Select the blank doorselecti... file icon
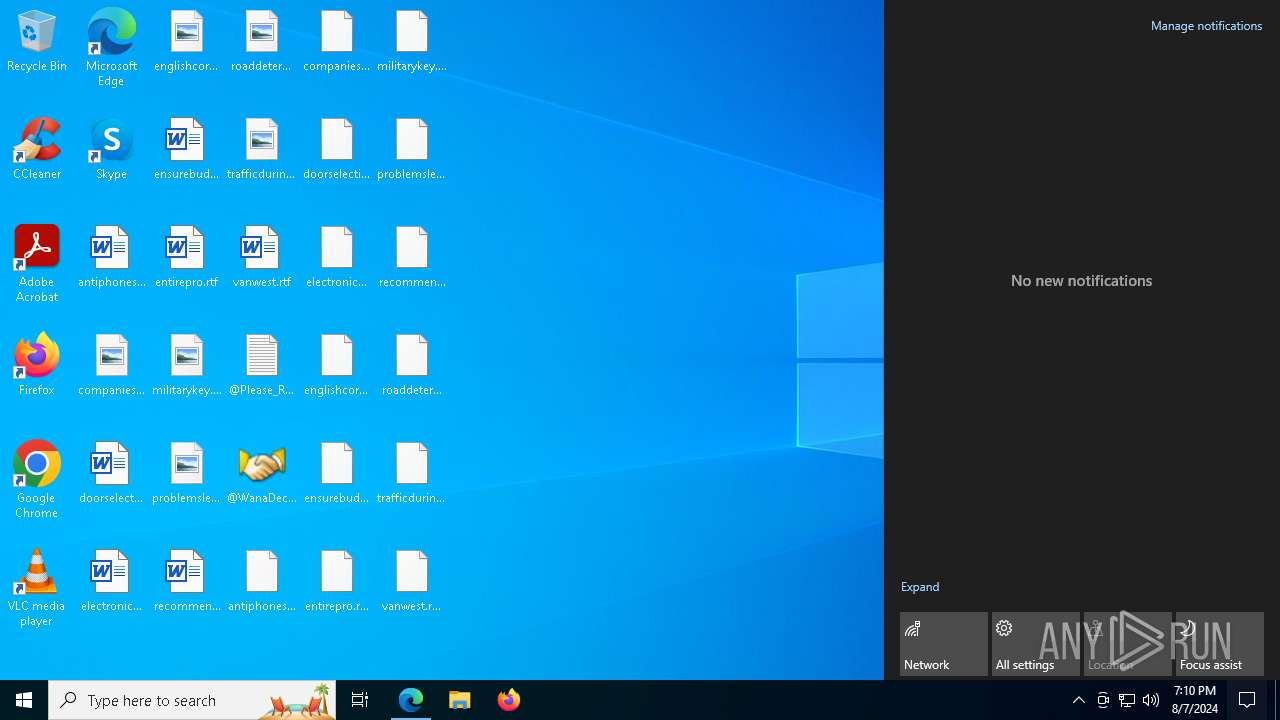The image size is (1280, 720). click(x=337, y=150)
